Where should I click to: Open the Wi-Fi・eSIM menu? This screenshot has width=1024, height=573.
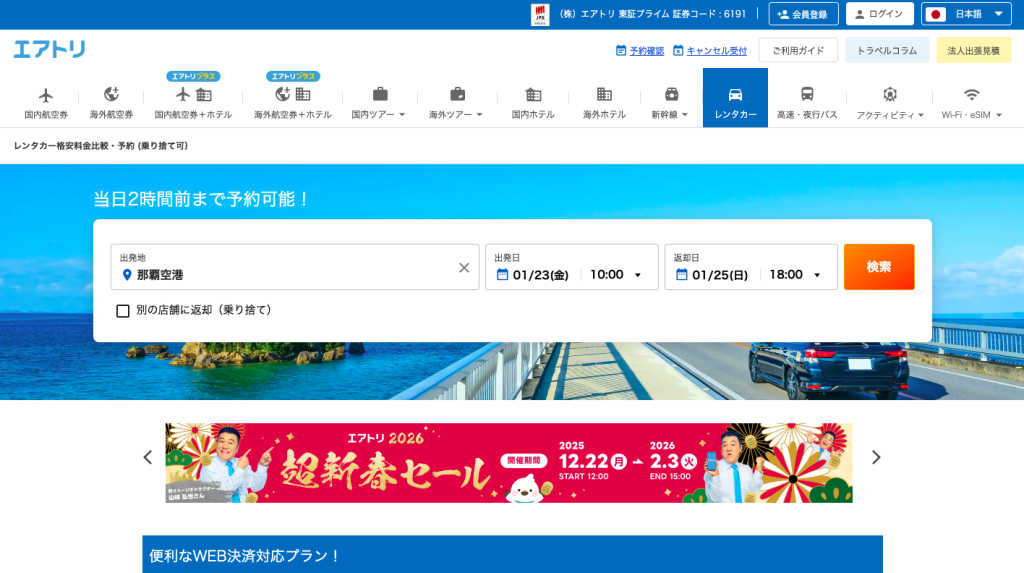[x=971, y=104]
